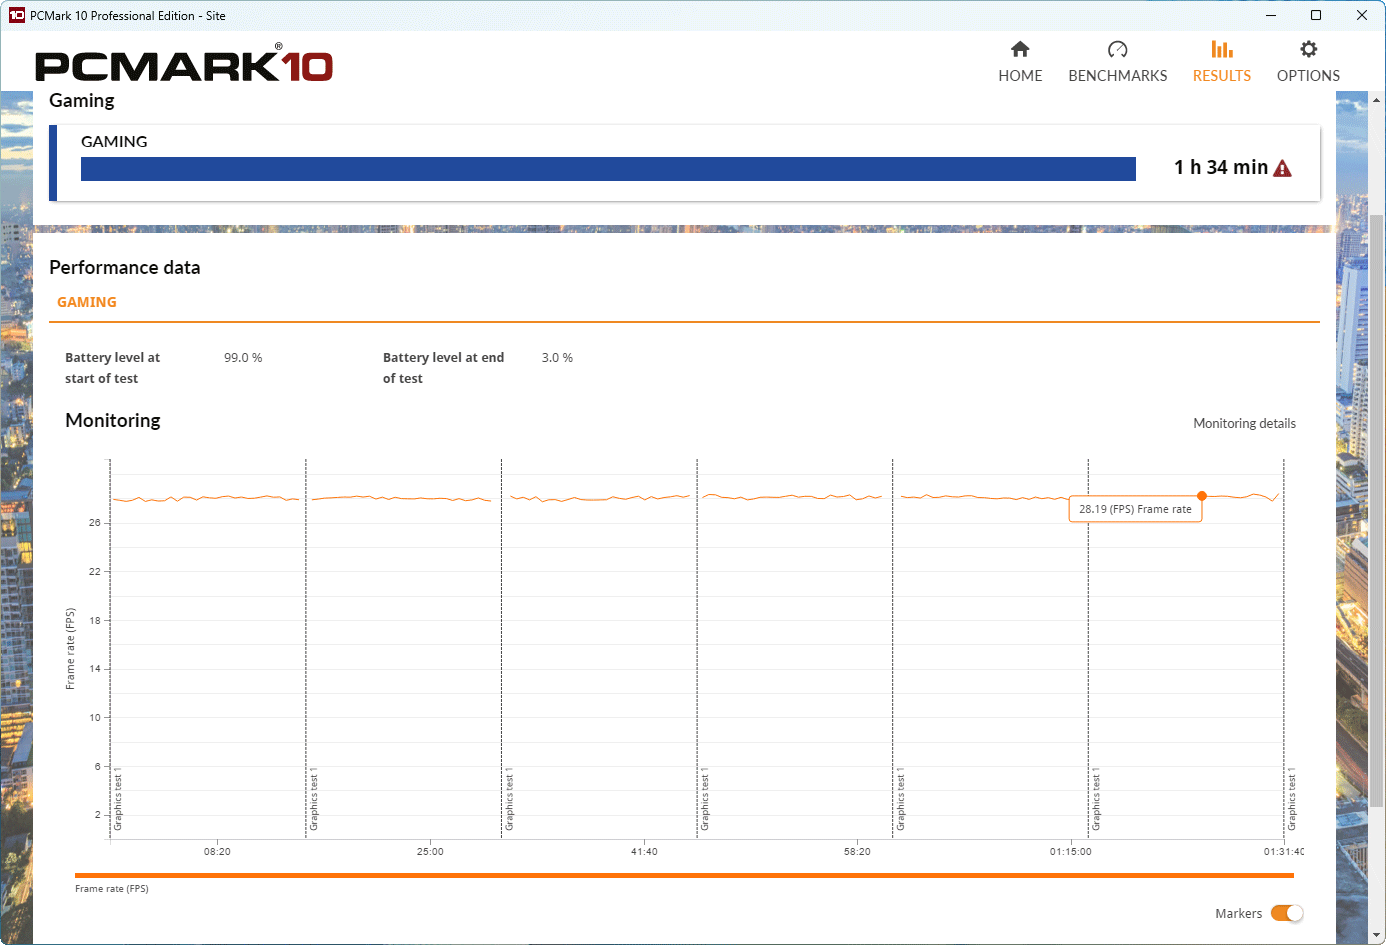Click the scrollbar up arrow

(1376, 100)
